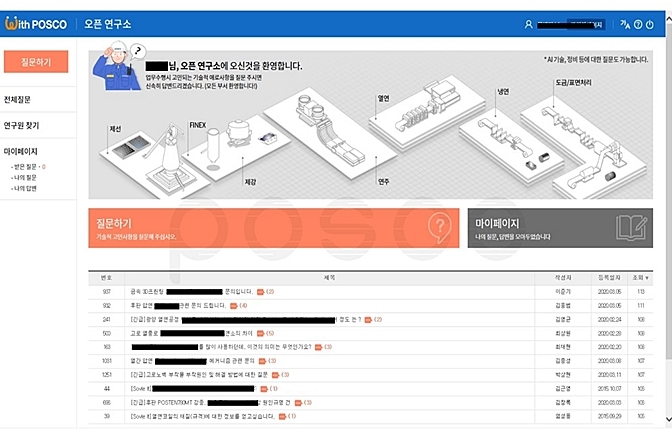The width and height of the screenshot is (672, 435).
Task: Select the FINEX process area
Action: [198, 125]
